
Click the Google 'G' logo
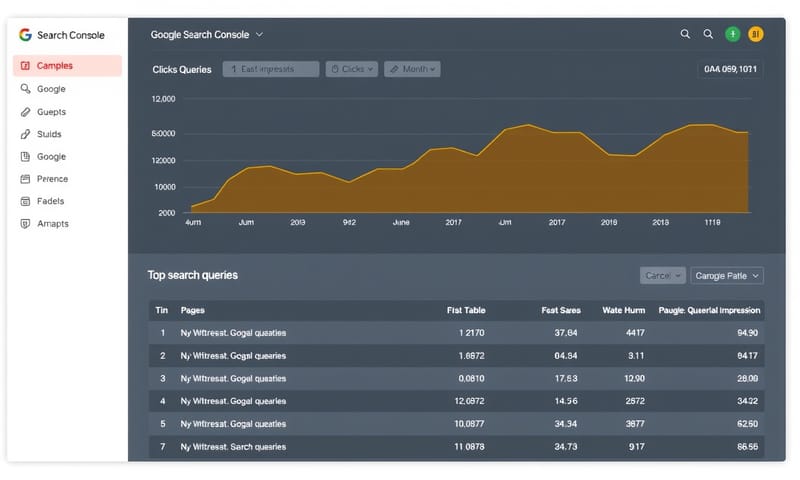pyautogui.click(x=25, y=35)
